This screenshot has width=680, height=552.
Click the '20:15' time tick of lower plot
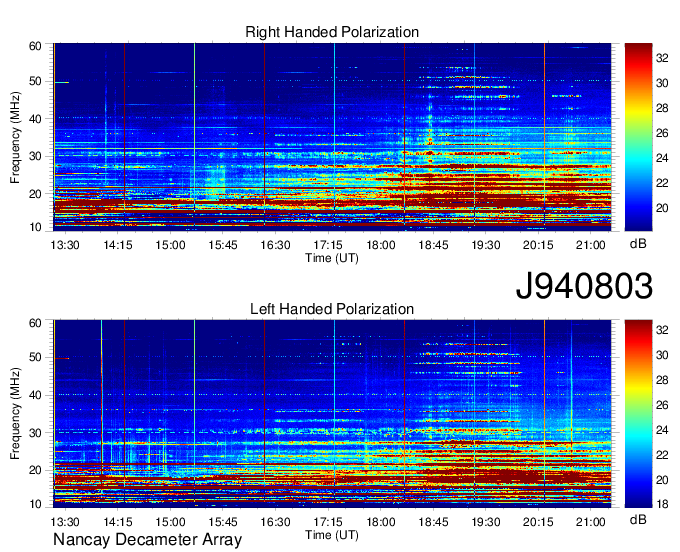click(x=538, y=522)
